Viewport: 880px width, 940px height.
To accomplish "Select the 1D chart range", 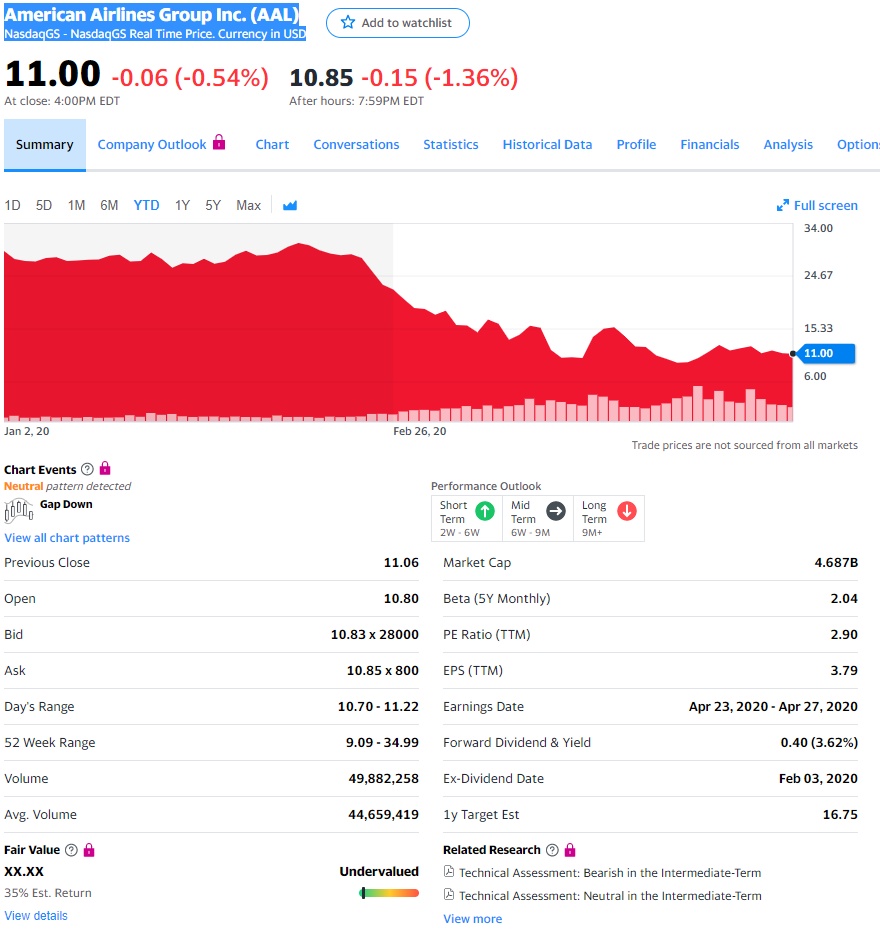I will click(x=13, y=206).
